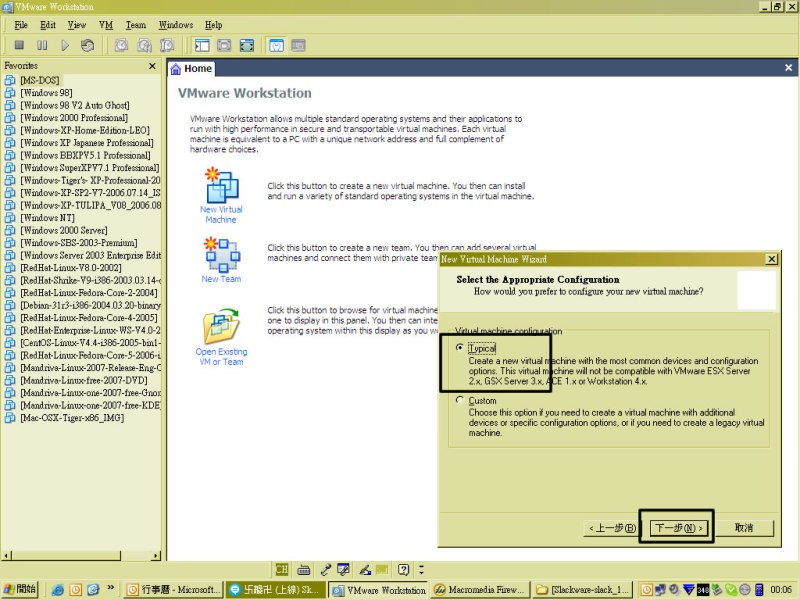The image size is (800, 600).
Task: Click the green checkmark system tray icon
Action: pos(731,589)
